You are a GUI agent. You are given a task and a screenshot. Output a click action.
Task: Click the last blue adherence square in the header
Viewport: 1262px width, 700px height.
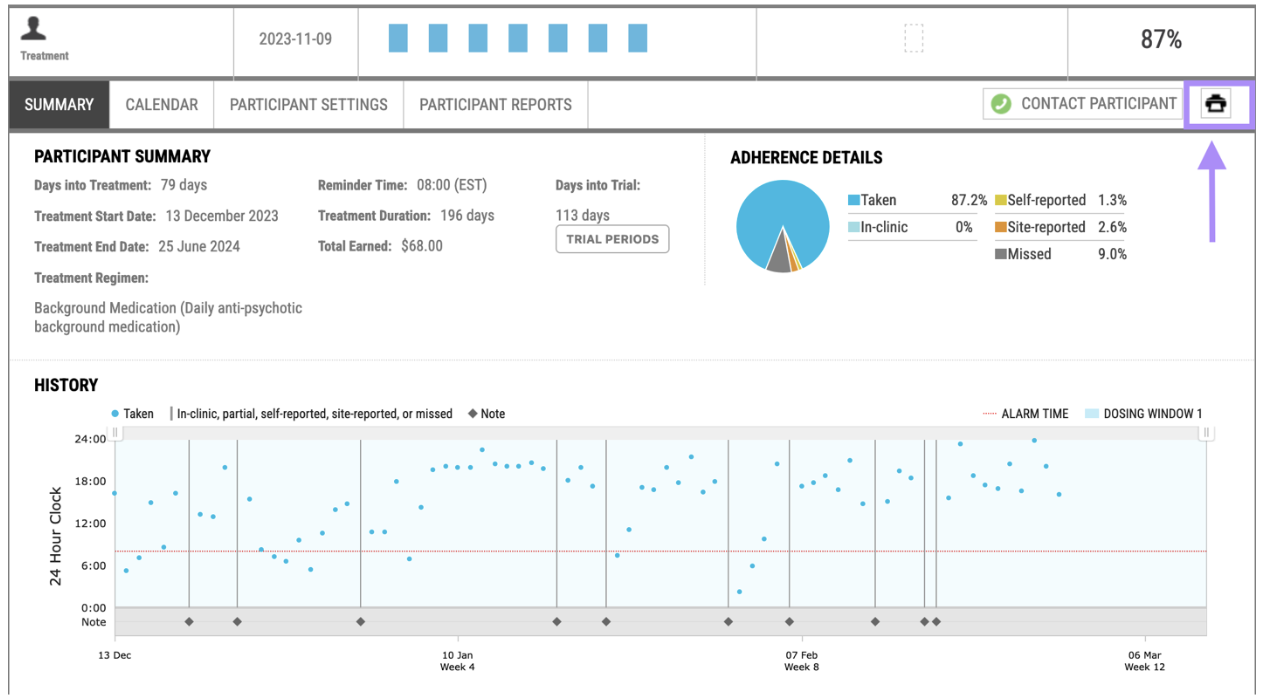637,37
